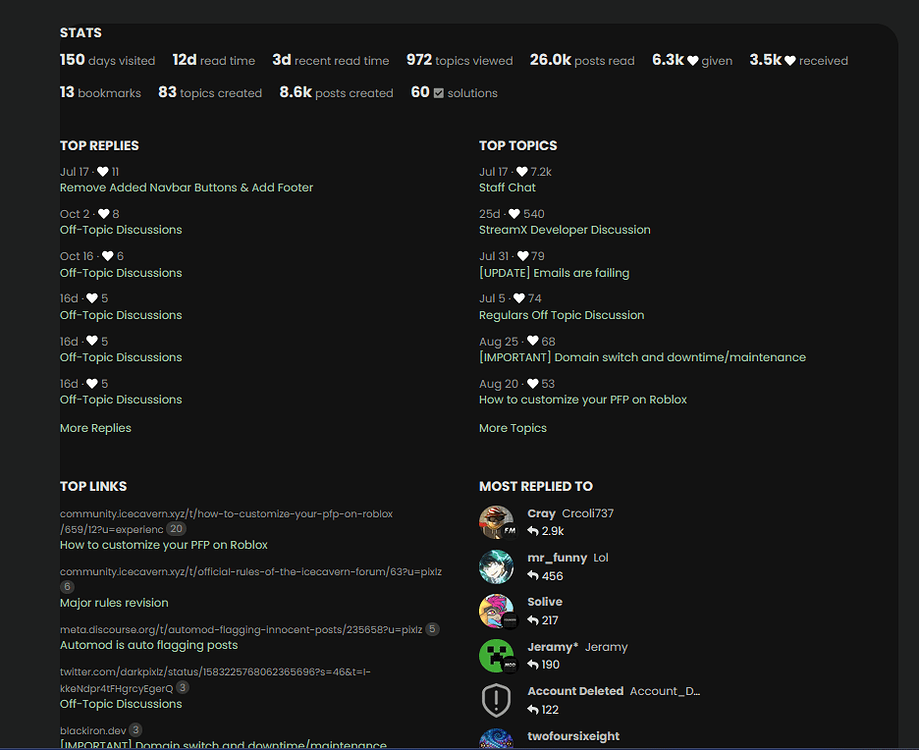Screen dimensions: 919x750
Task: Open Solive's avatar image
Action: 496,611
